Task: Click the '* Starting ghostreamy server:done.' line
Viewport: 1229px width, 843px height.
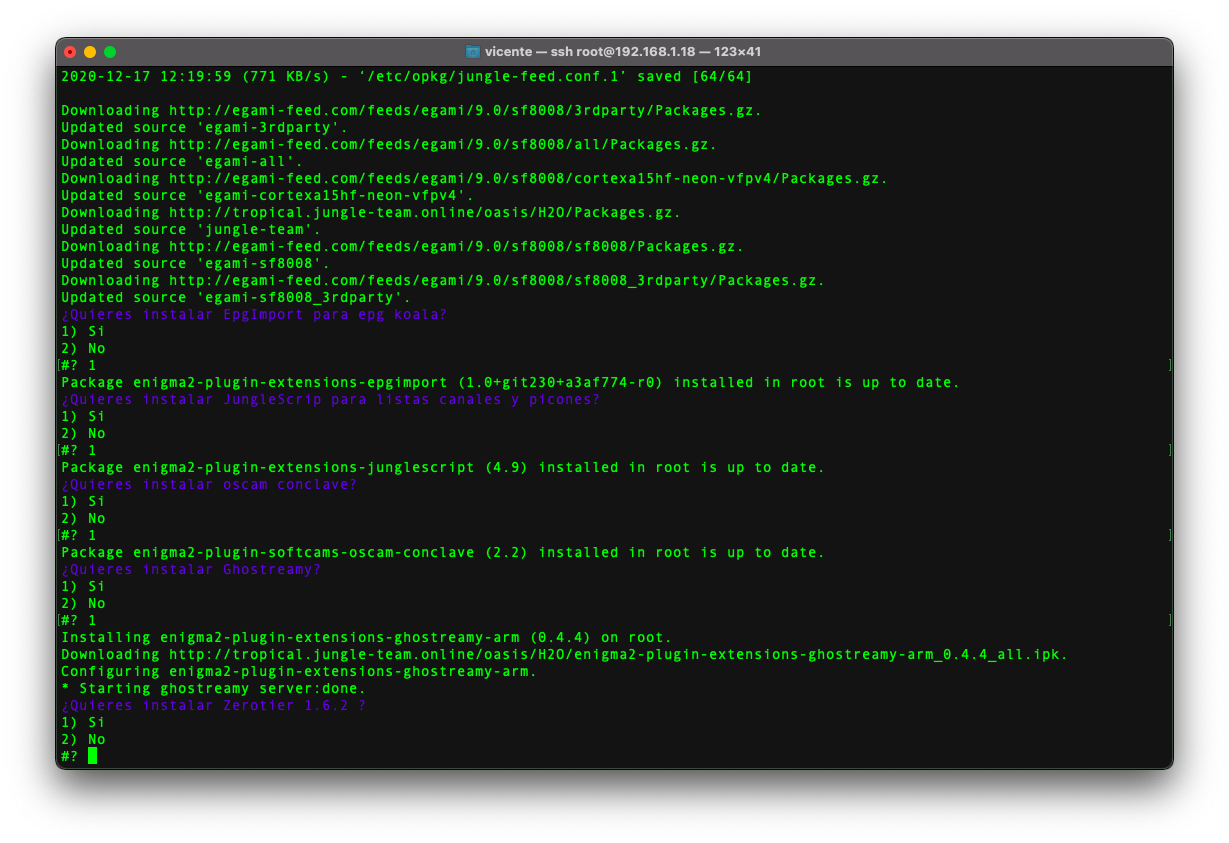Action: click(213, 688)
